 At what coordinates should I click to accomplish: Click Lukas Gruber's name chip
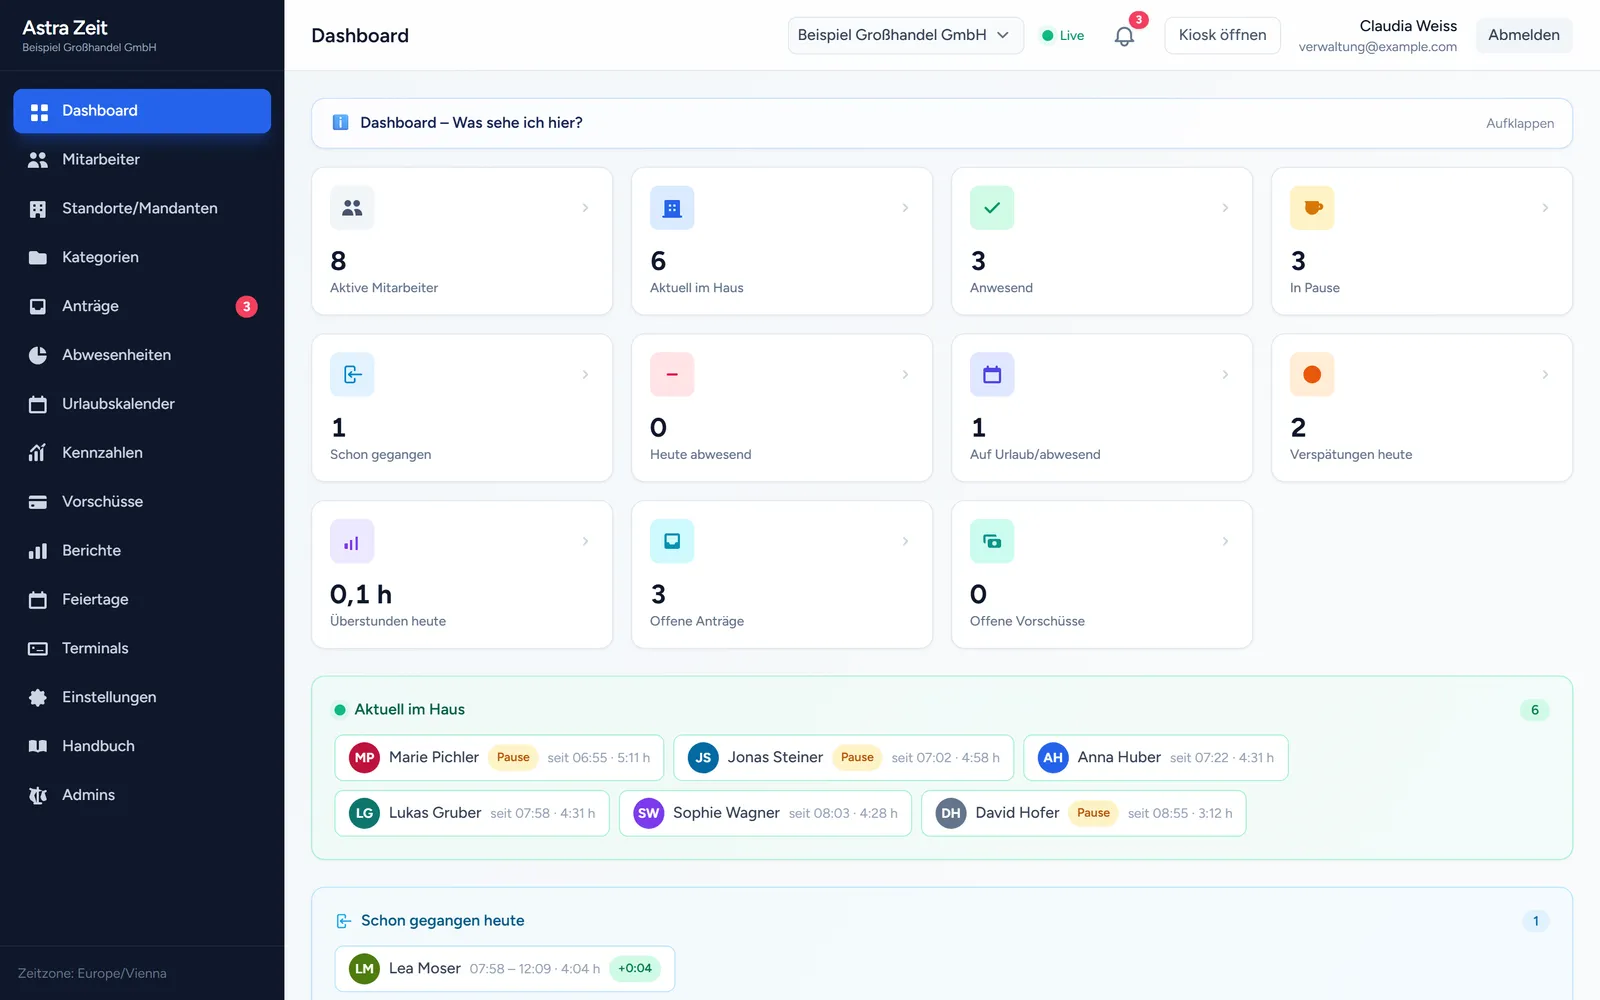471,814
